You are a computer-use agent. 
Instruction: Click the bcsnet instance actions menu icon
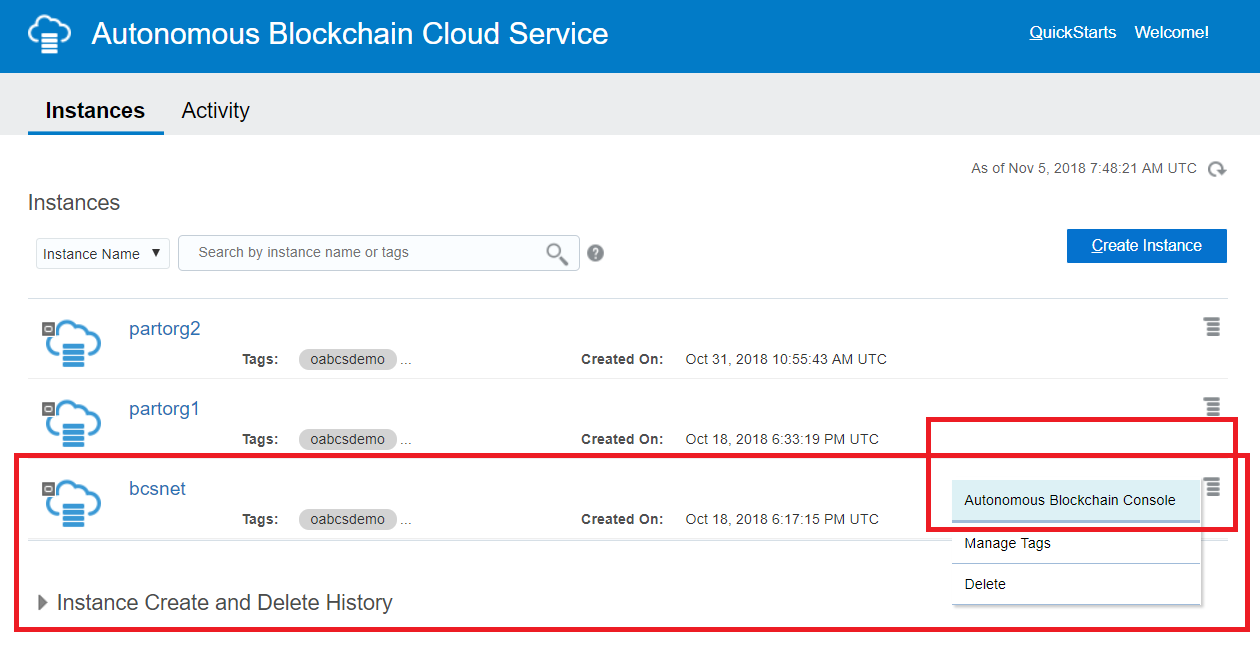pos(1212,487)
